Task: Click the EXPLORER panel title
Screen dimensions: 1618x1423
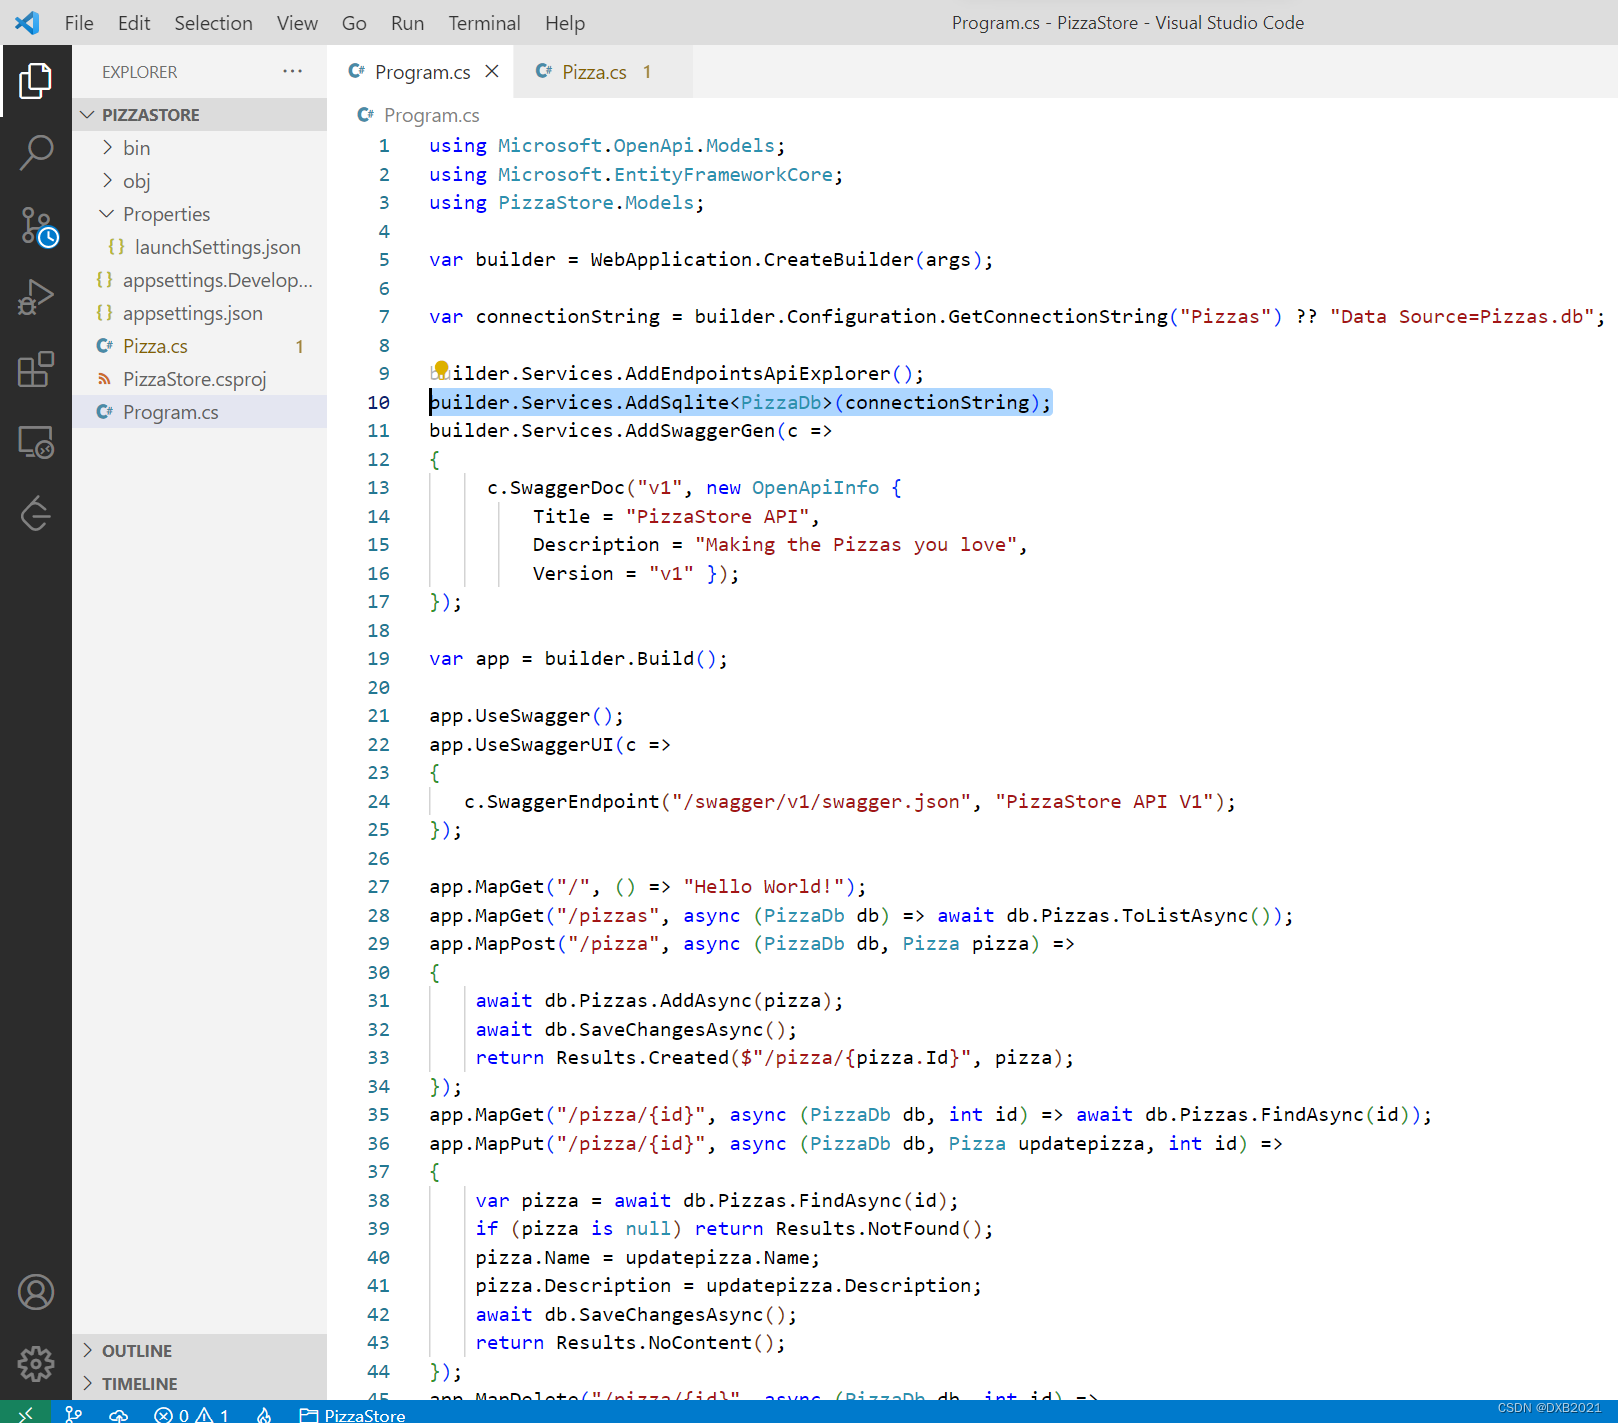Action: tap(140, 72)
